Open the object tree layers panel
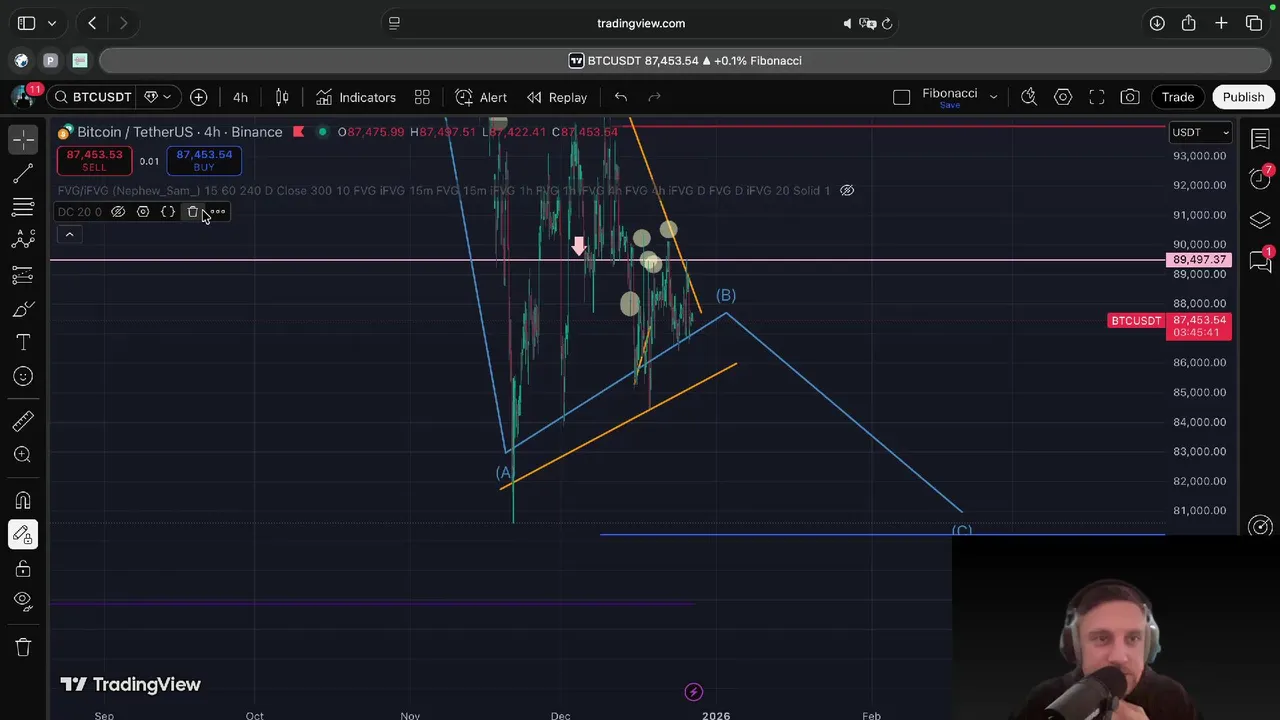 pos(1260,220)
